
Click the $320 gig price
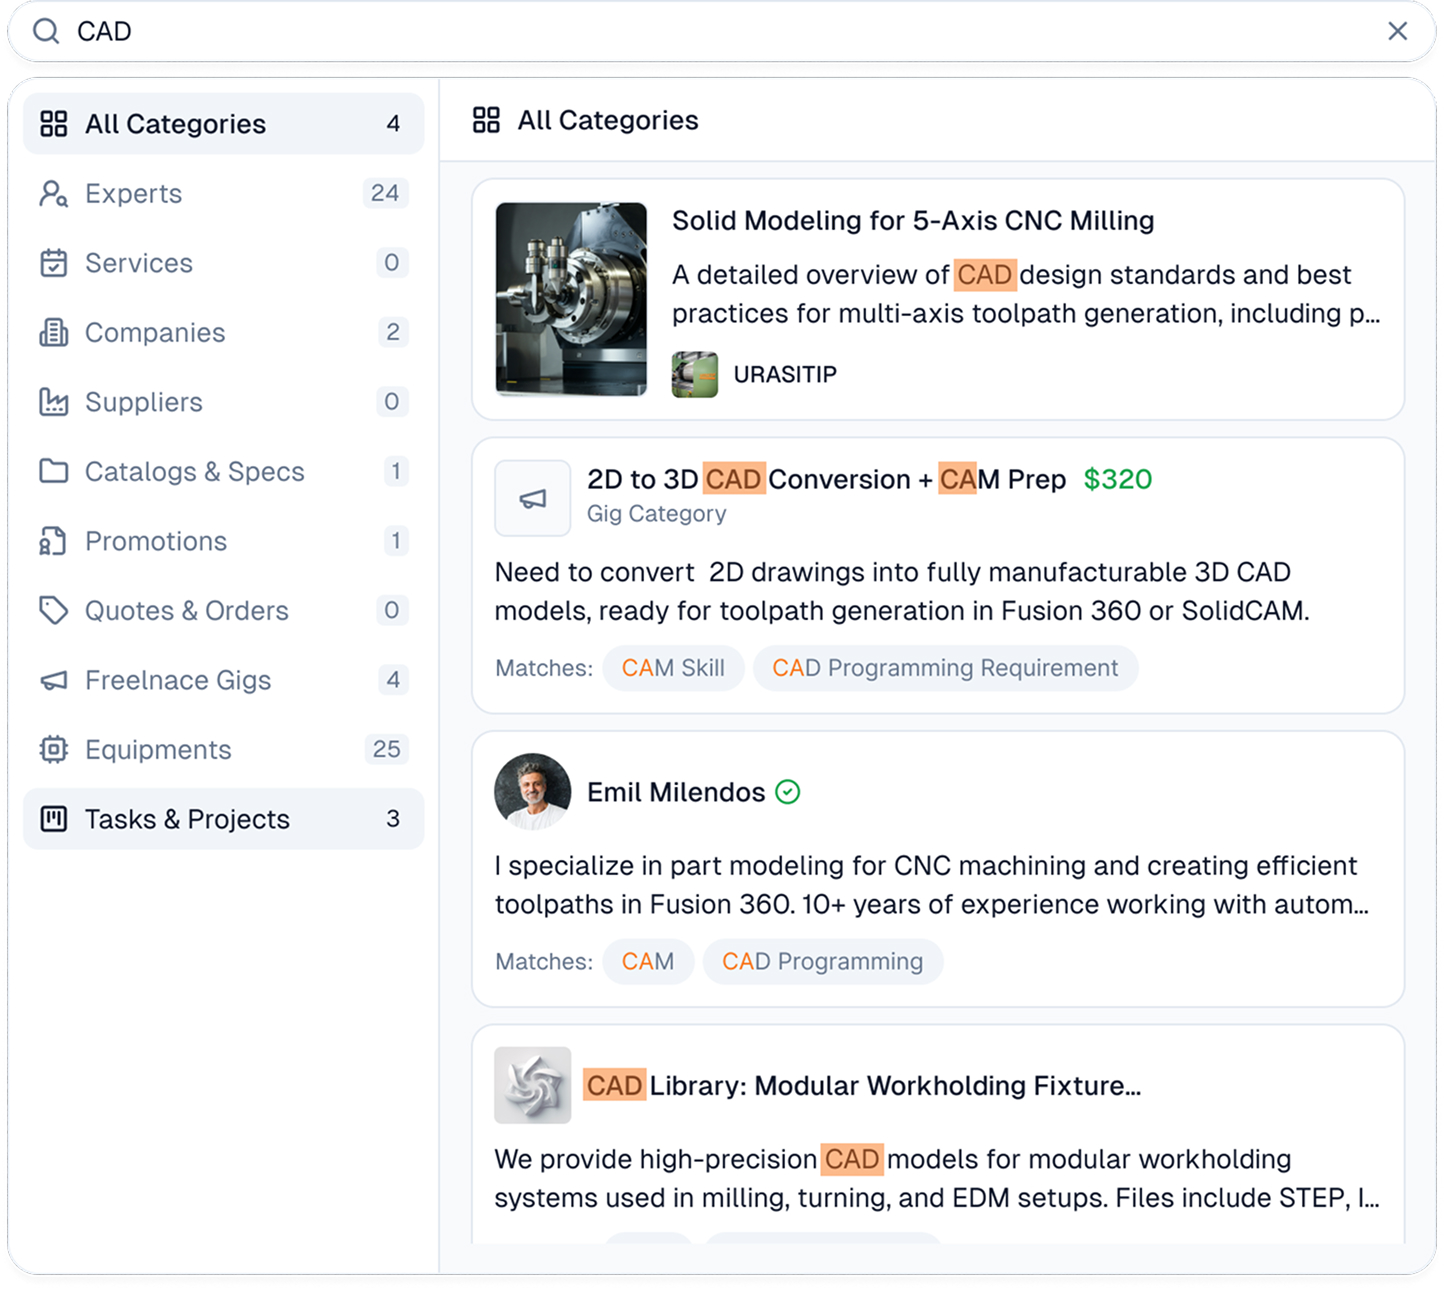[x=1118, y=480]
